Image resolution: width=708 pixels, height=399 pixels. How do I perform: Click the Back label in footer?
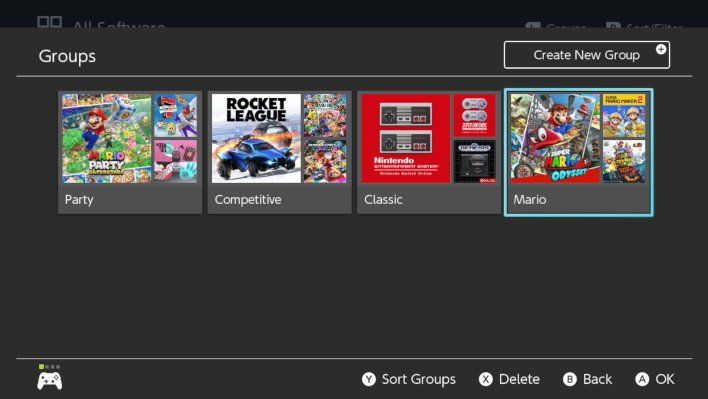[x=597, y=379]
